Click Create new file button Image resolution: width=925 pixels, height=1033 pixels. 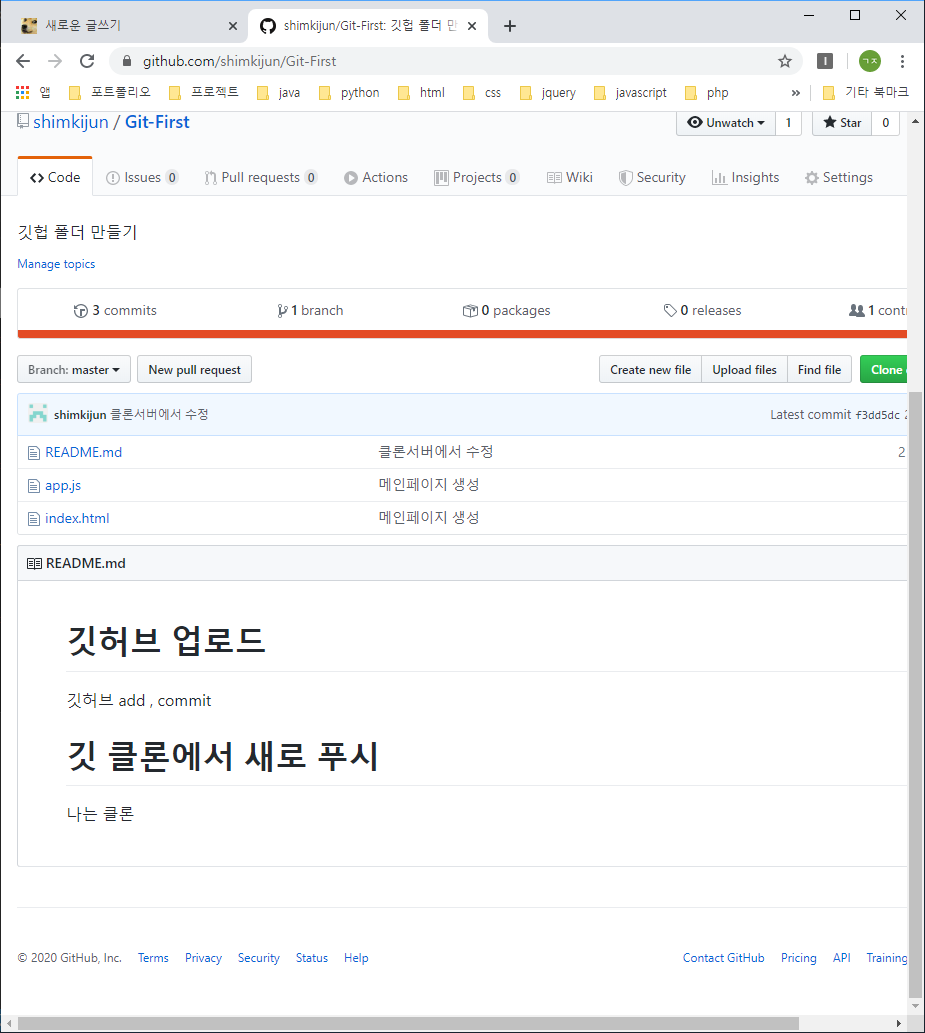650,370
